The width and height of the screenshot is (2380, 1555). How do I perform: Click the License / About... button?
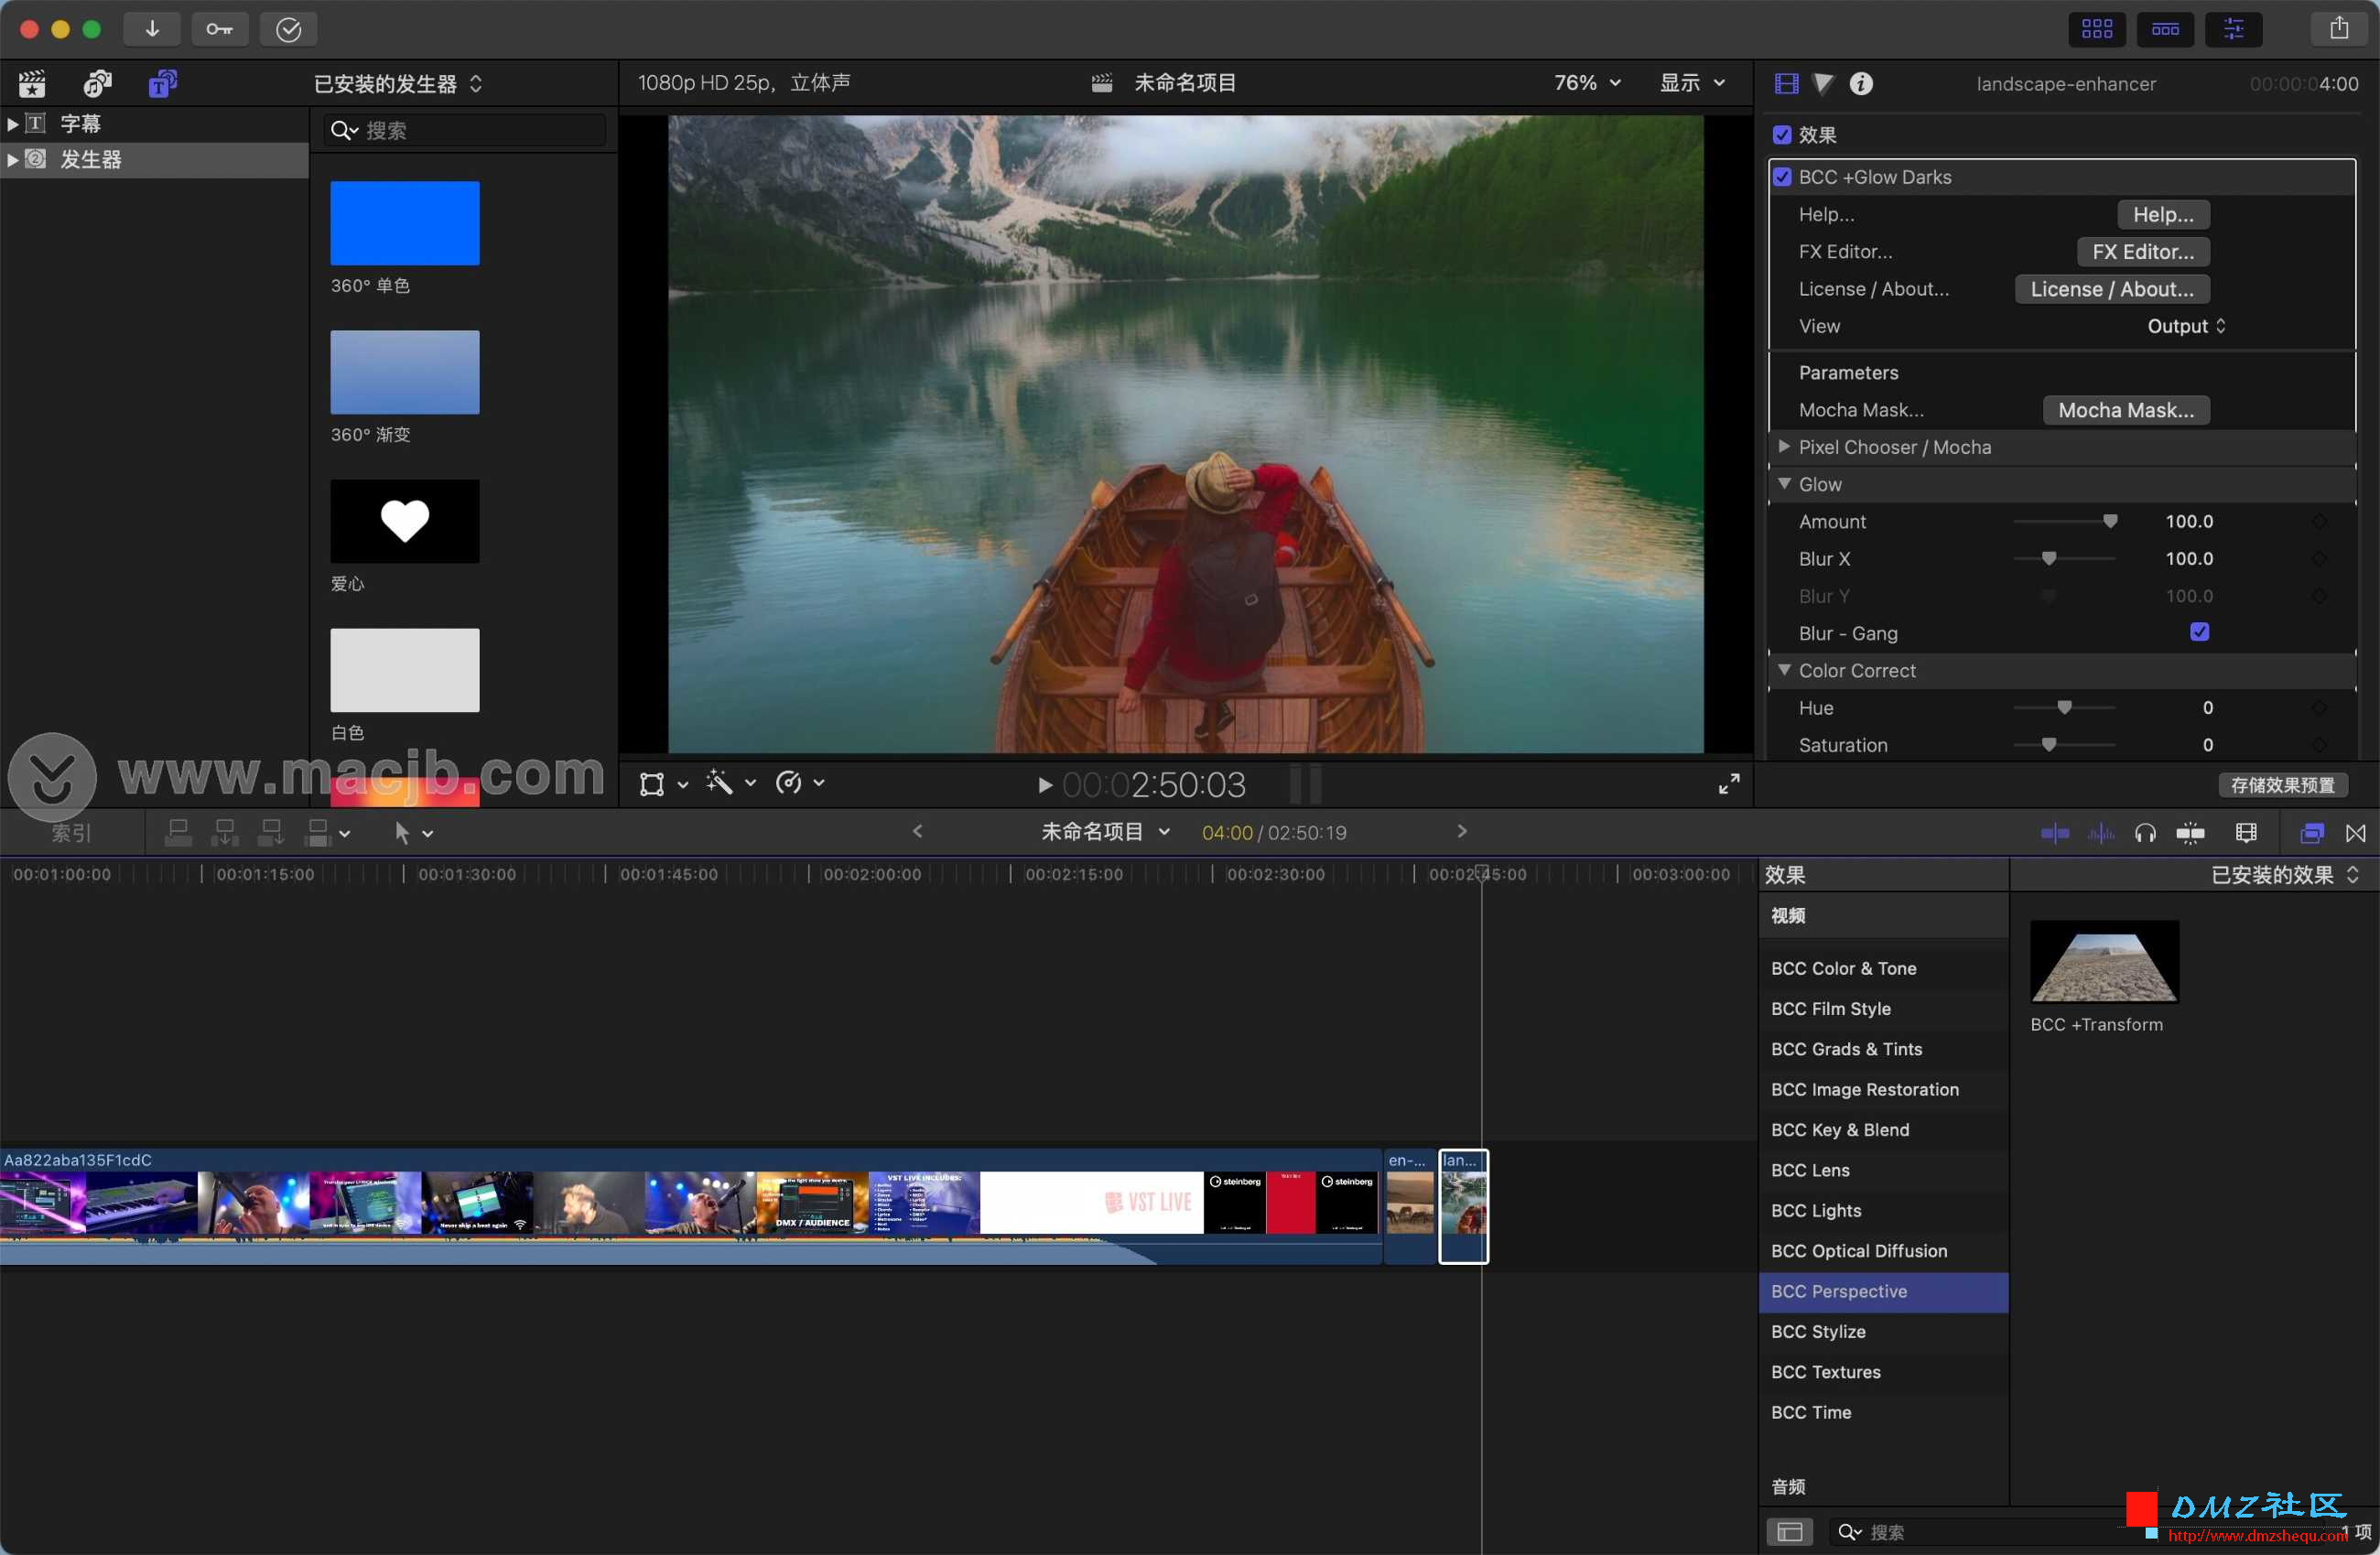(x=2112, y=289)
